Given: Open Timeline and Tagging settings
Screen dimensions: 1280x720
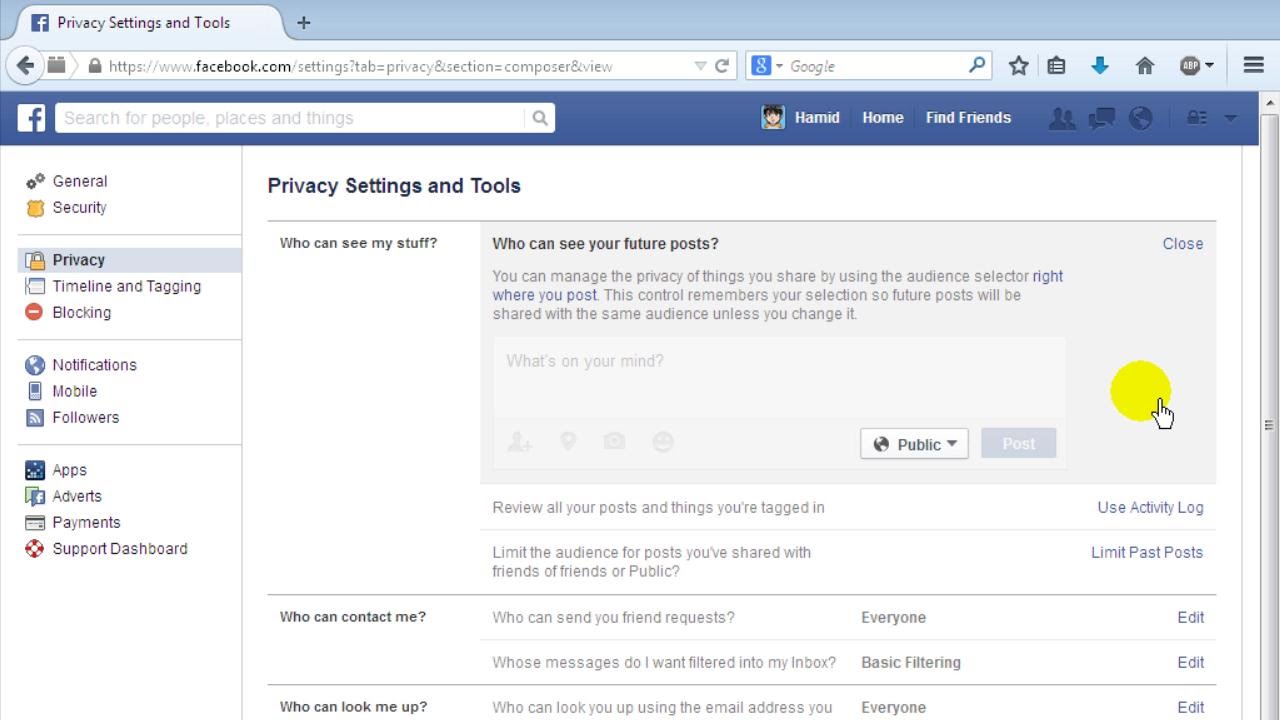Looking at the screenshot, I should [x=127, y=286].
